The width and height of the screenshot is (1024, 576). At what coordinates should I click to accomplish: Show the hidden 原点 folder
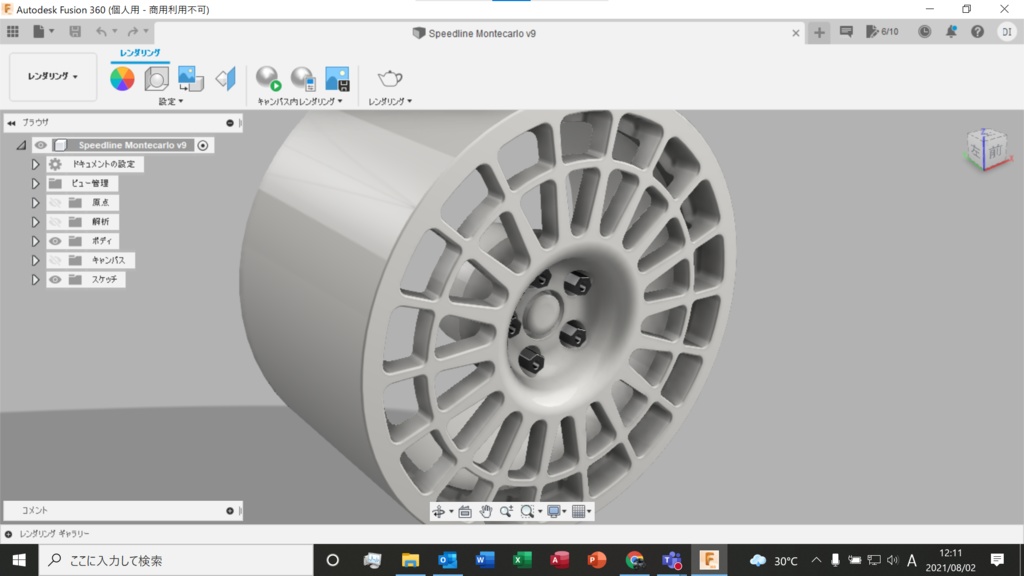(x=55, y=203)
